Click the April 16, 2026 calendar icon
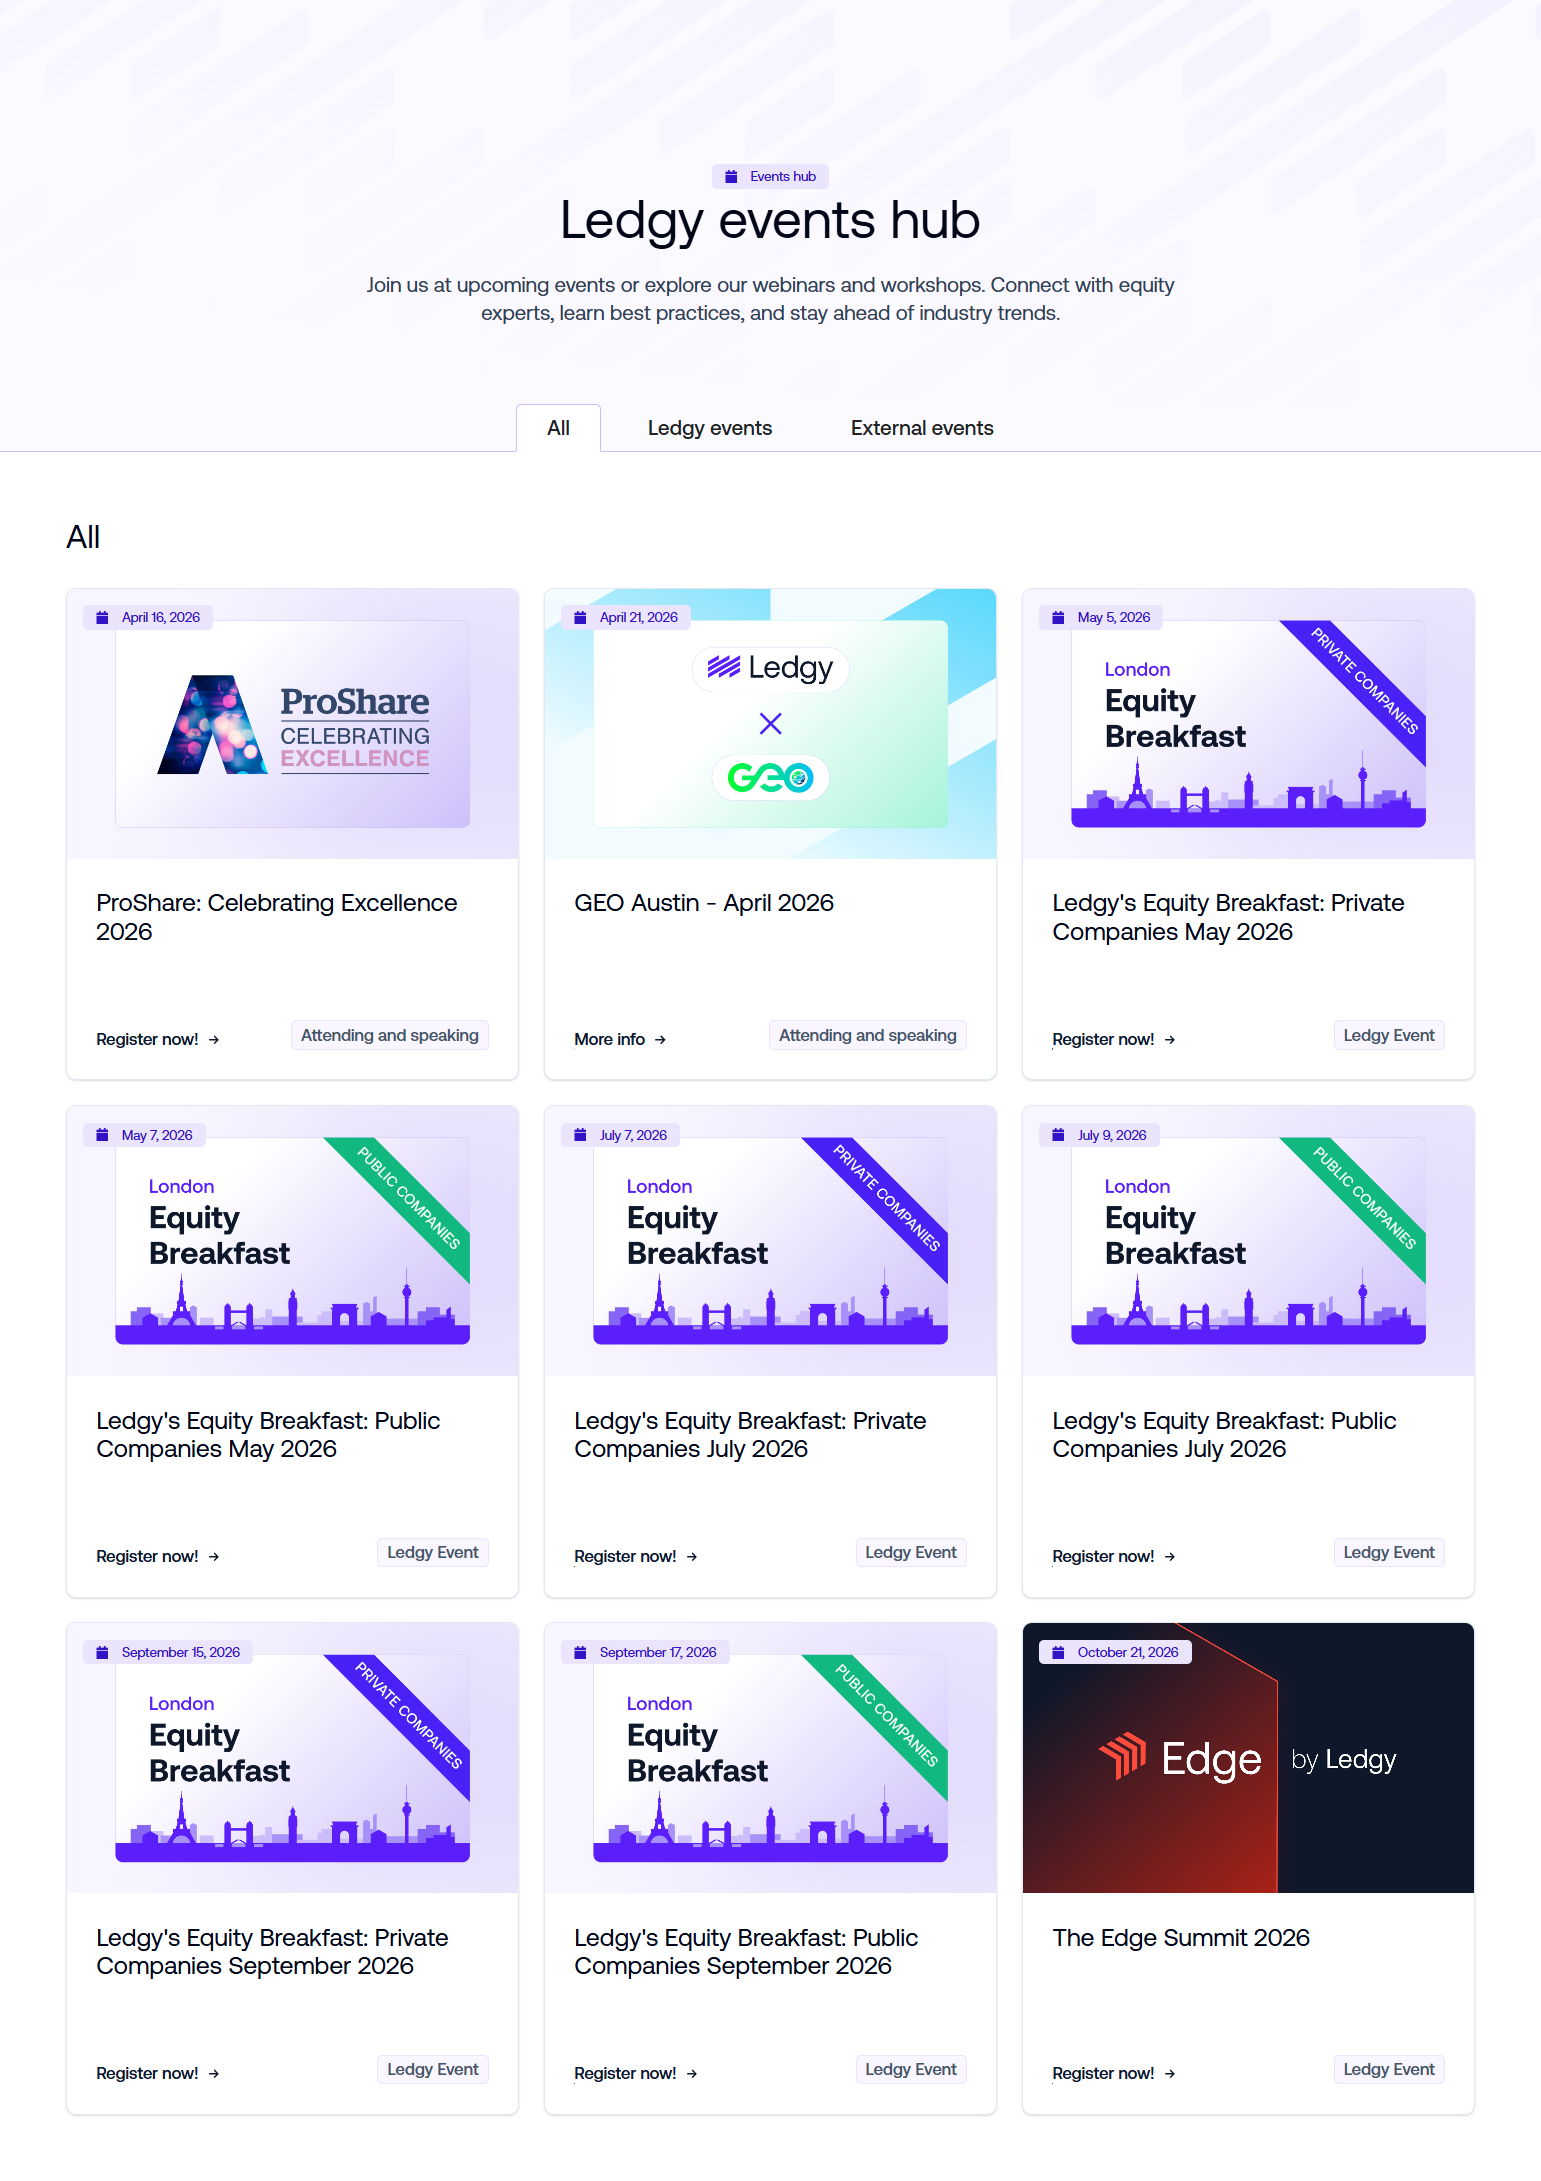Image resolution: width=1541 pixels, height=2181 pixels. (102, 617)
